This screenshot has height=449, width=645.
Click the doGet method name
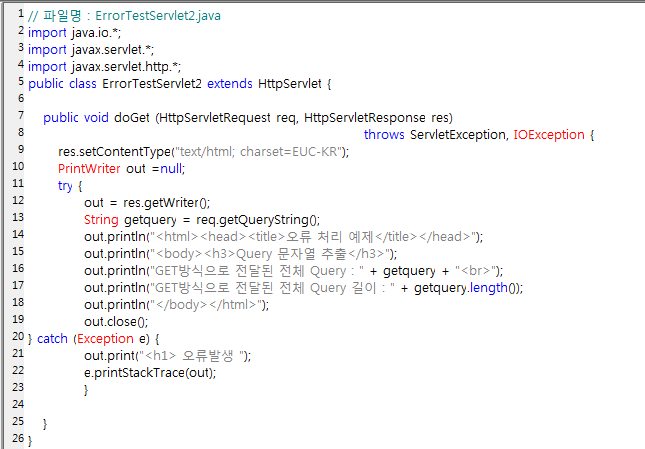pyautogui.click(x=132, y=118)
